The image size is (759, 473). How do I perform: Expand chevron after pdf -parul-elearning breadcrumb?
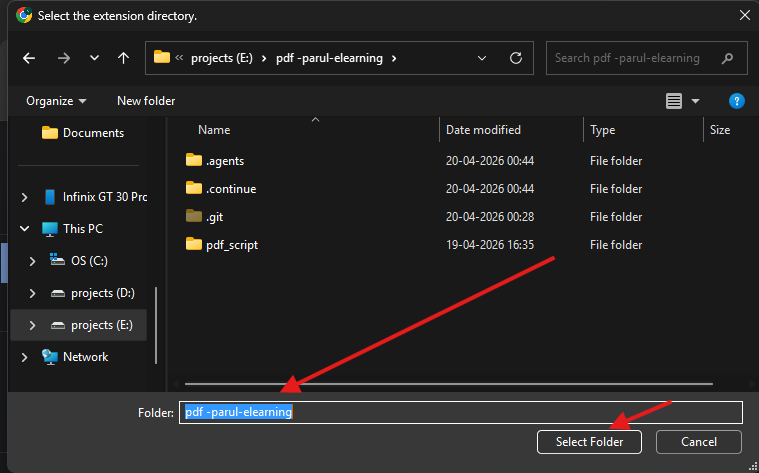394,58
